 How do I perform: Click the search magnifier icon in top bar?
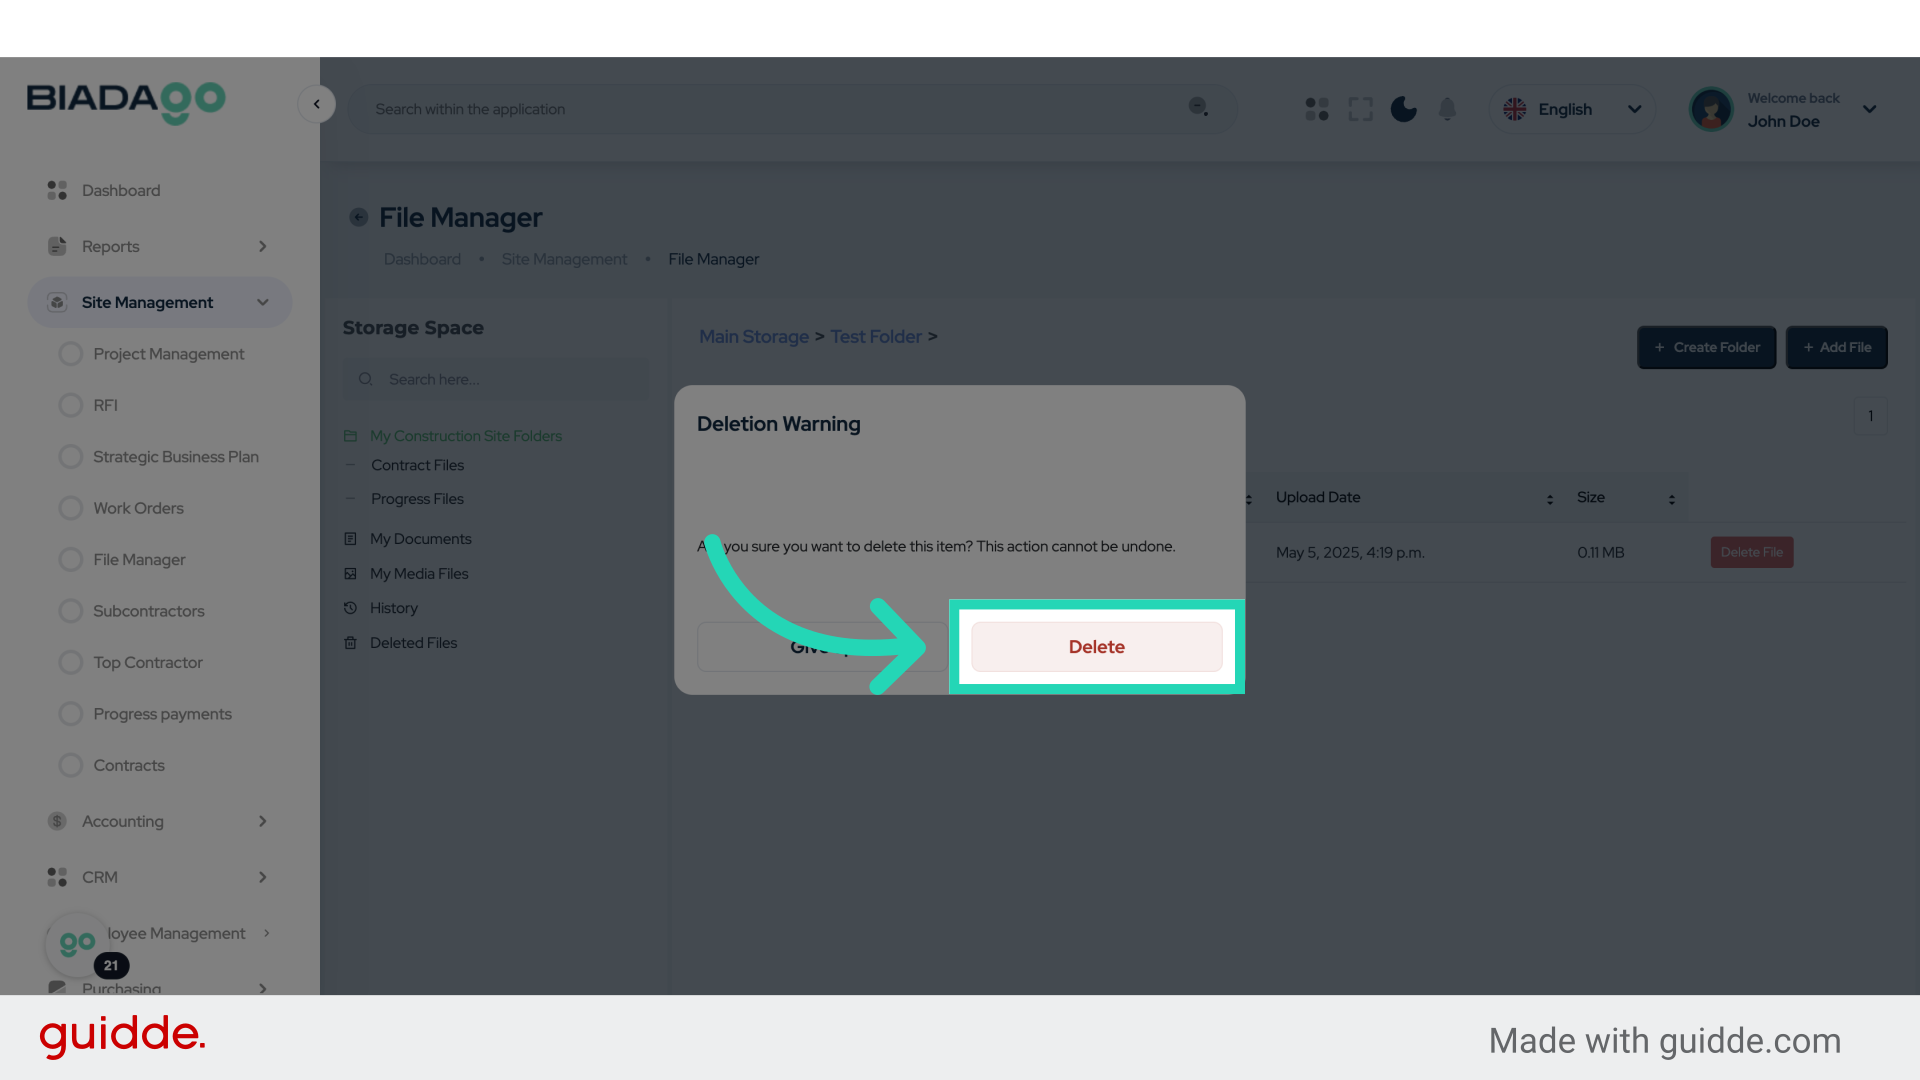[x=1198, y=107]
